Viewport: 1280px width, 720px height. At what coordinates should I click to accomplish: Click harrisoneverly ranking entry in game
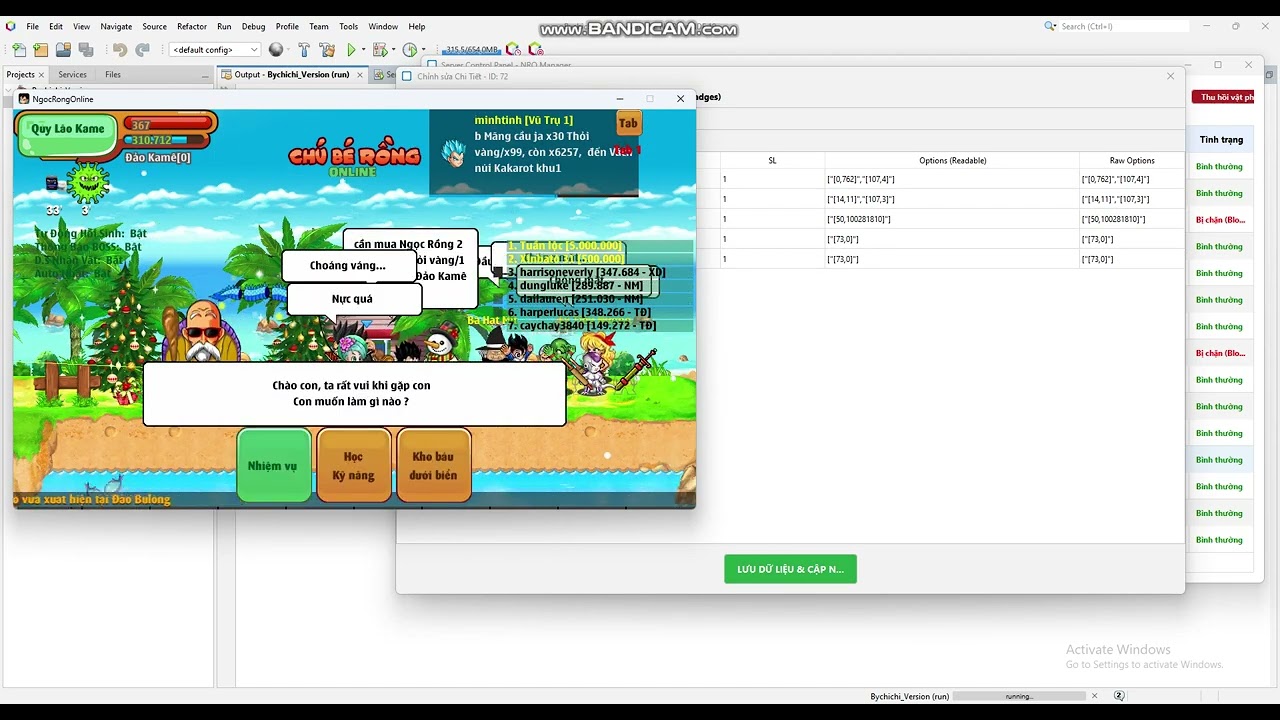click(586, 272)
